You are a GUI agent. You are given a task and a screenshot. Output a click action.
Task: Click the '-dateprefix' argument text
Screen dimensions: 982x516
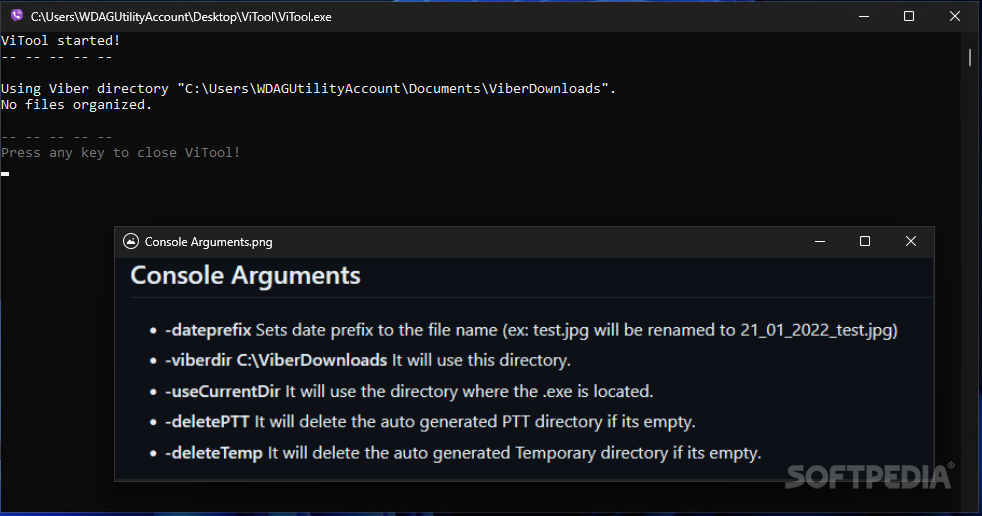tap(209, 330)
